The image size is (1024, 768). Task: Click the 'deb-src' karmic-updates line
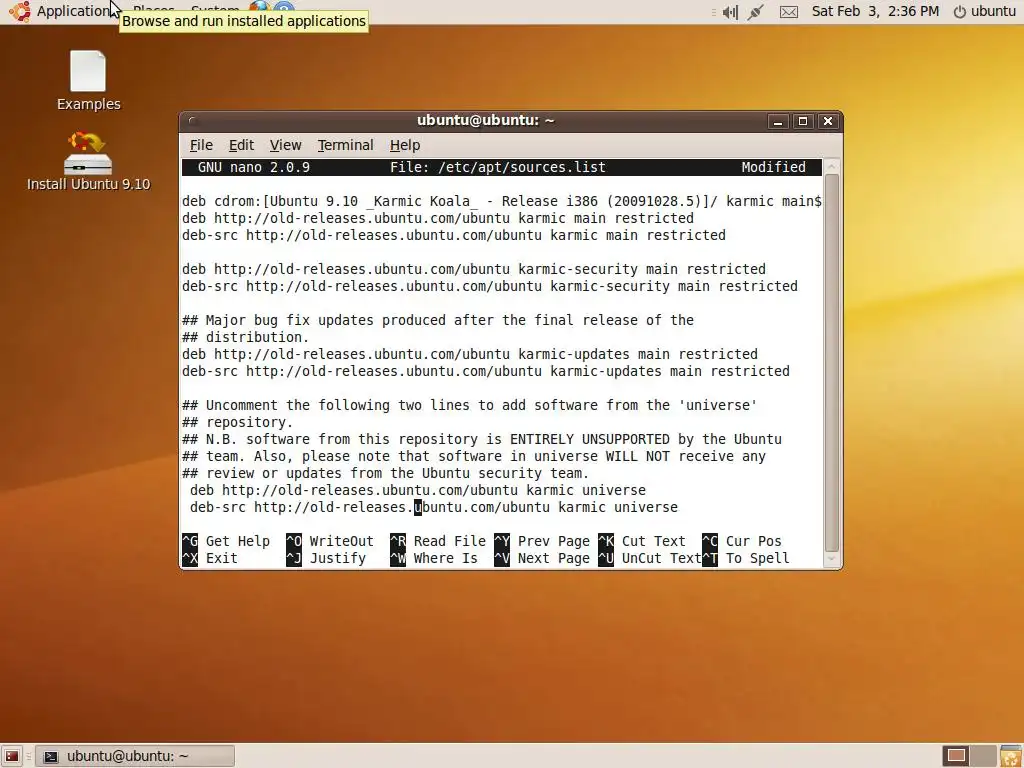click(x=486, y=371)
